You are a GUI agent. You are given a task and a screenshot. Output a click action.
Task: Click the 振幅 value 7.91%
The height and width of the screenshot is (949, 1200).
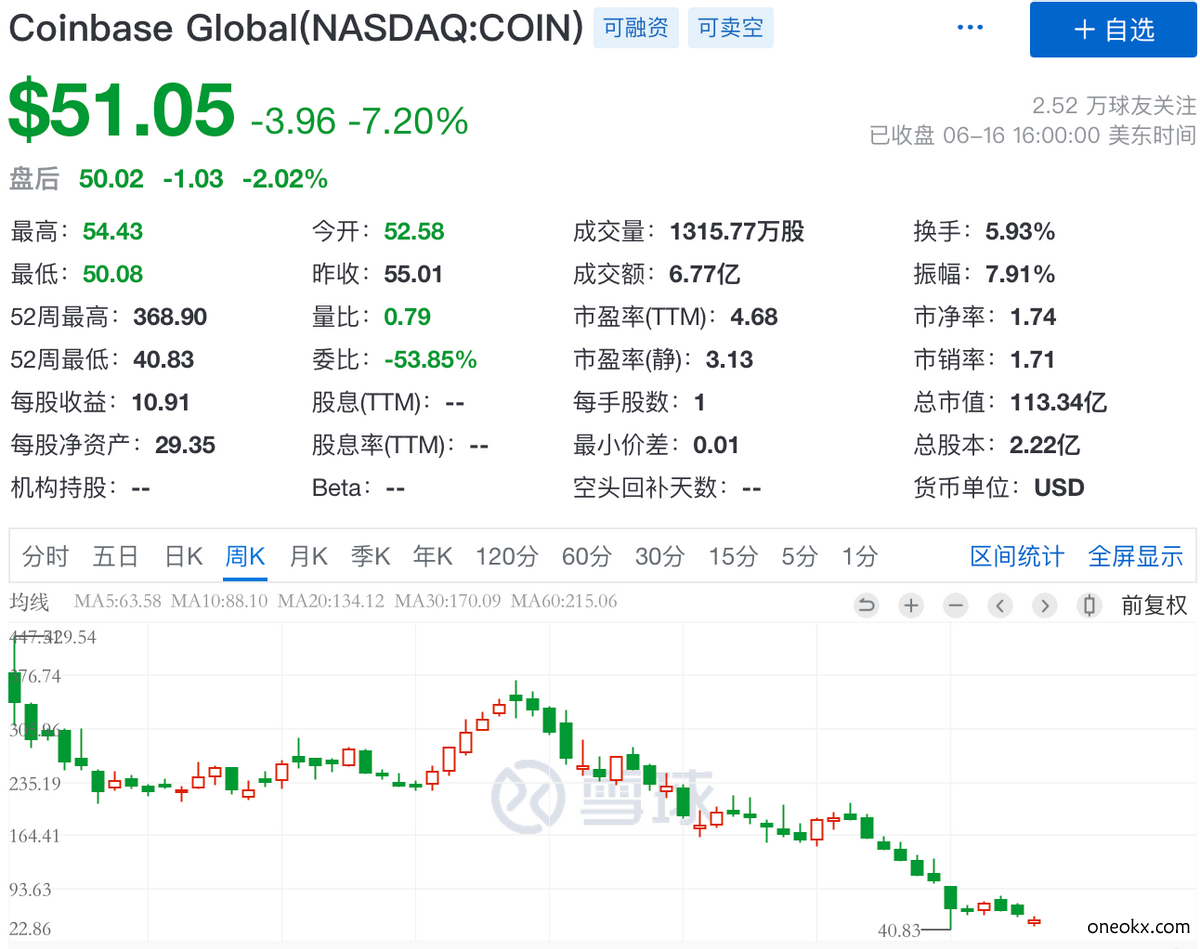point(1020,274)
